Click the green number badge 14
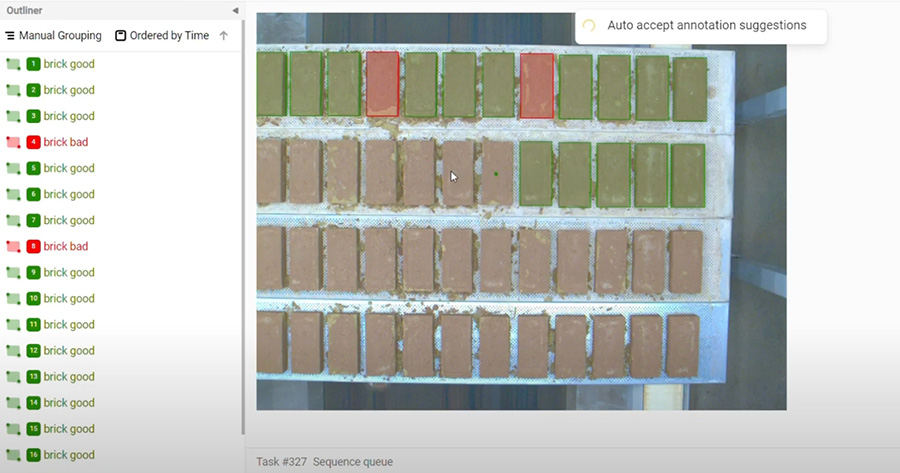 pos(33,403)
